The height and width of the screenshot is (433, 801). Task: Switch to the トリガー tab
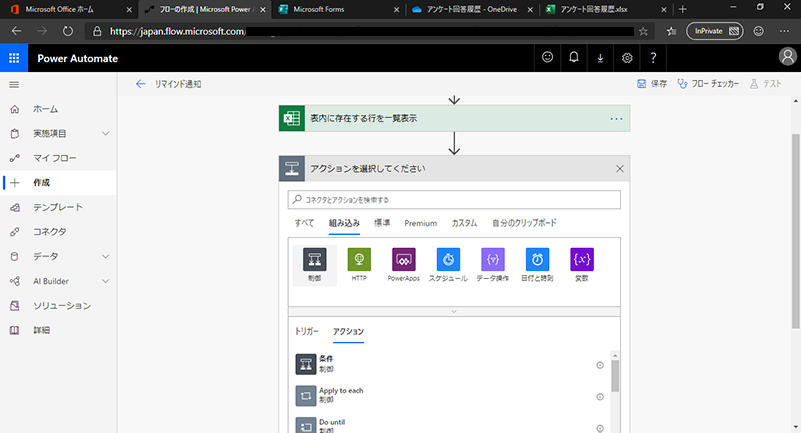click(x=307, y=331)
